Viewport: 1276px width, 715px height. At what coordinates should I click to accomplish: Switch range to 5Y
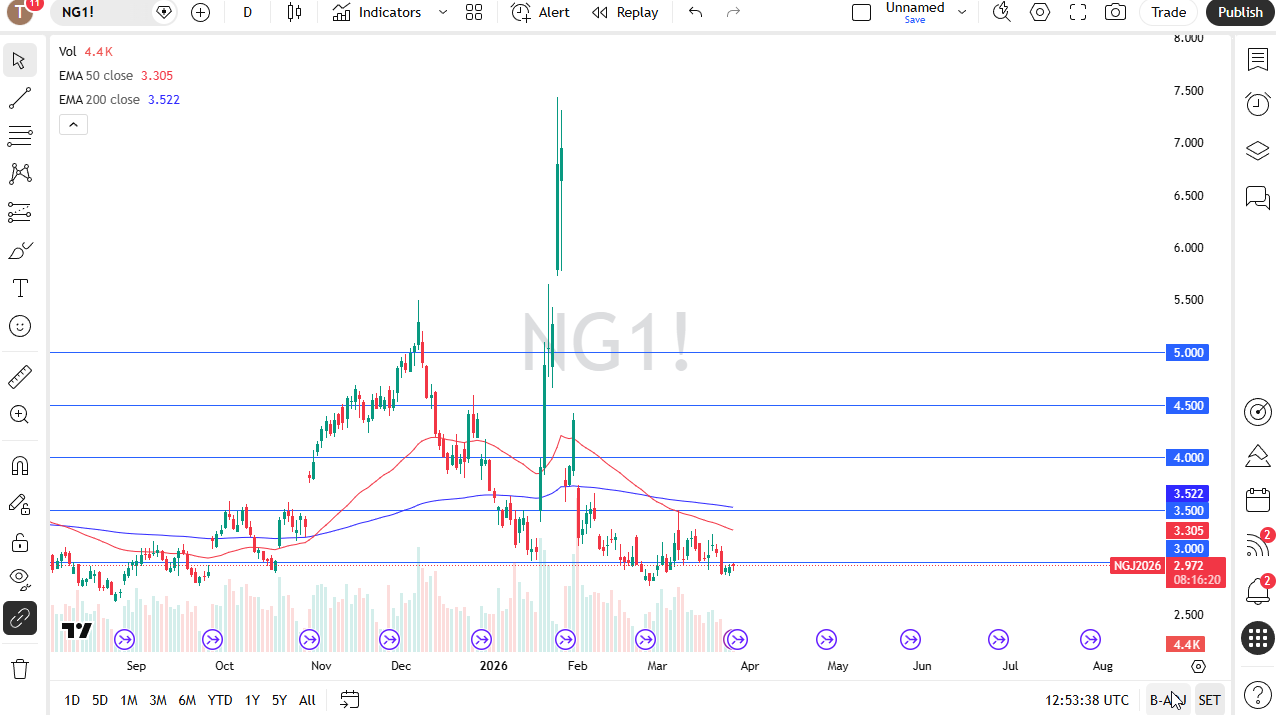[x=279, y=700]
